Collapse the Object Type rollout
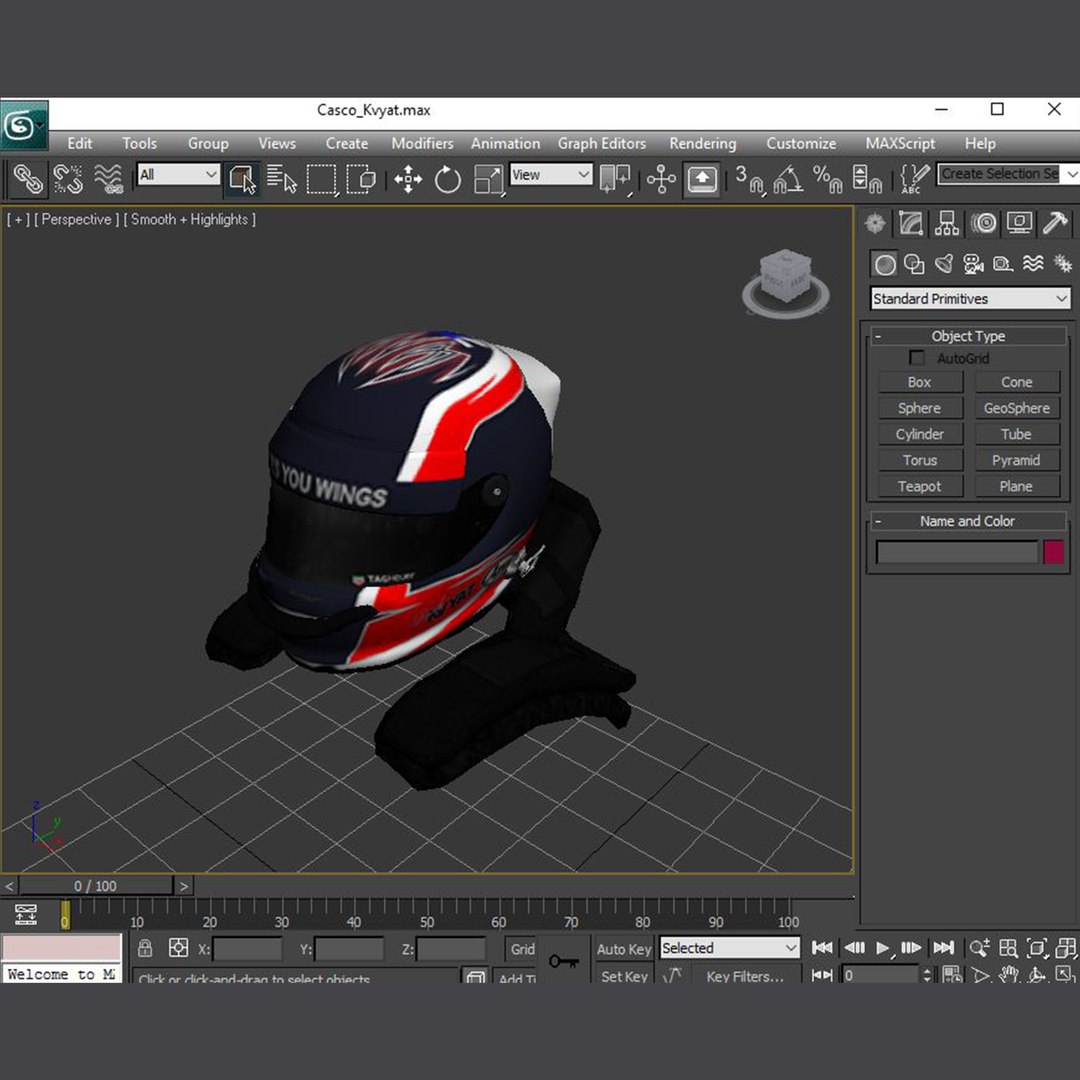The width and height of the screenshot is (1080, 1080). tap(968, 336)
